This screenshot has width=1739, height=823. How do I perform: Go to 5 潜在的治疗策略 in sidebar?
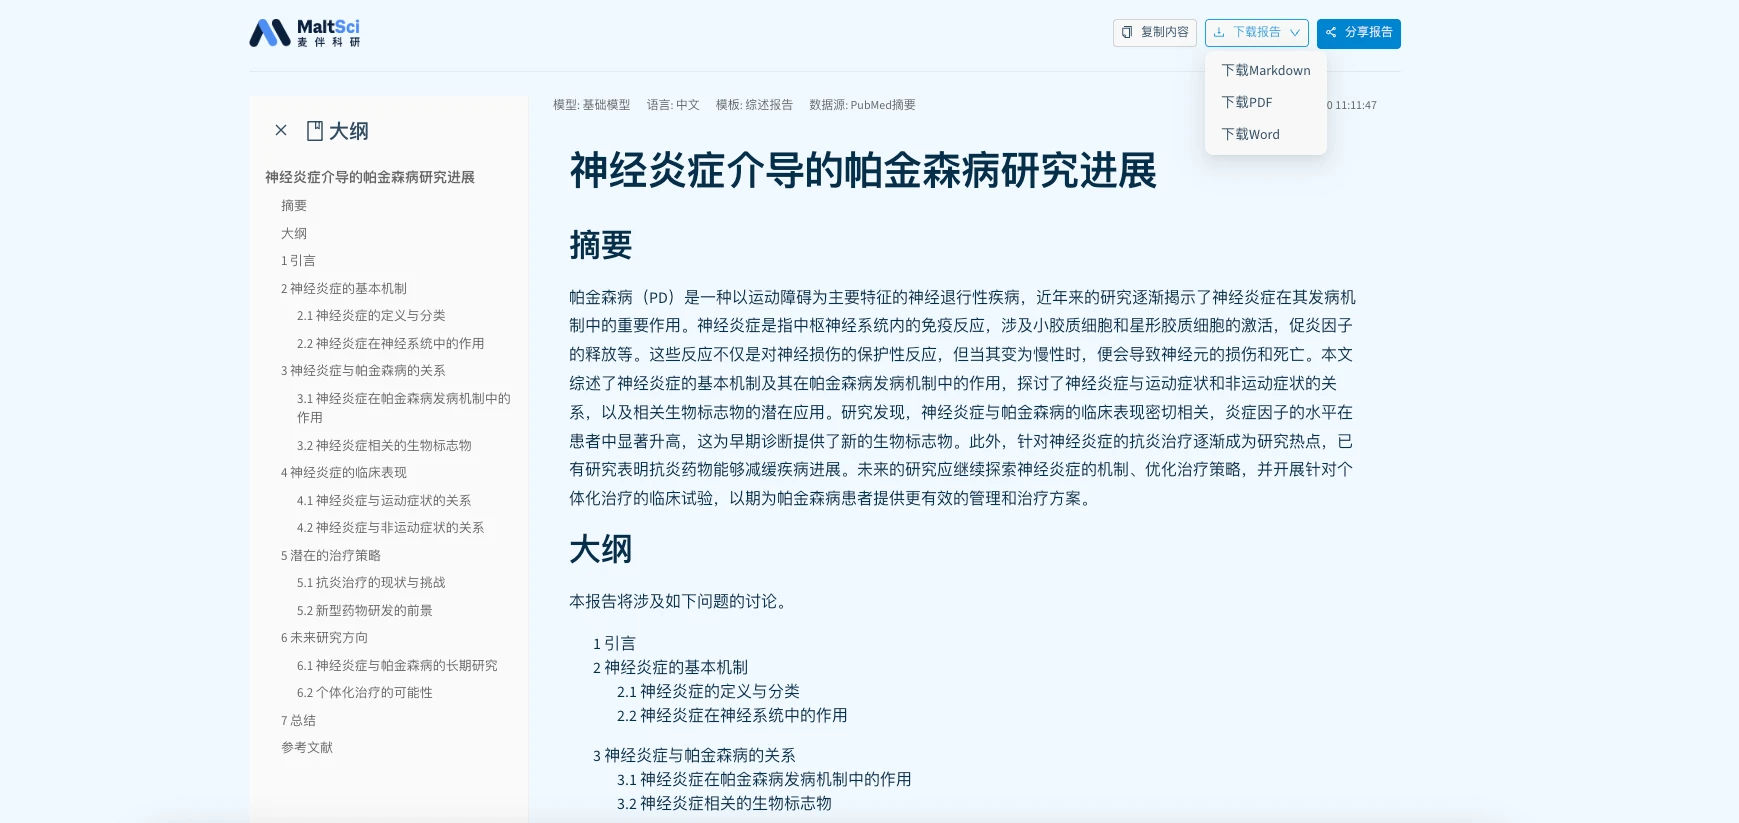click(331, 555)
